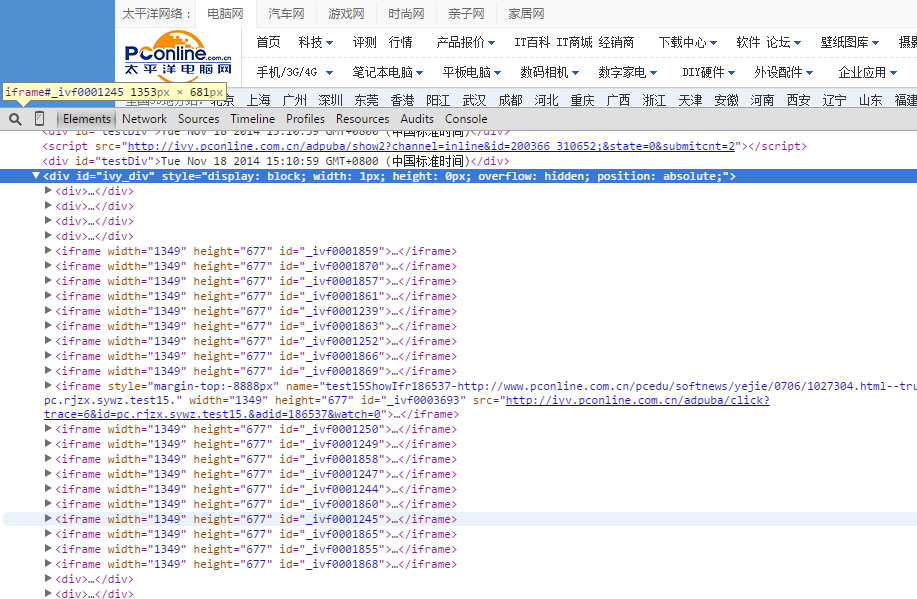The height and width of the screenshot is (599, 917).
Task: Click the IT商城 navigation link
Action: [574, 42]
